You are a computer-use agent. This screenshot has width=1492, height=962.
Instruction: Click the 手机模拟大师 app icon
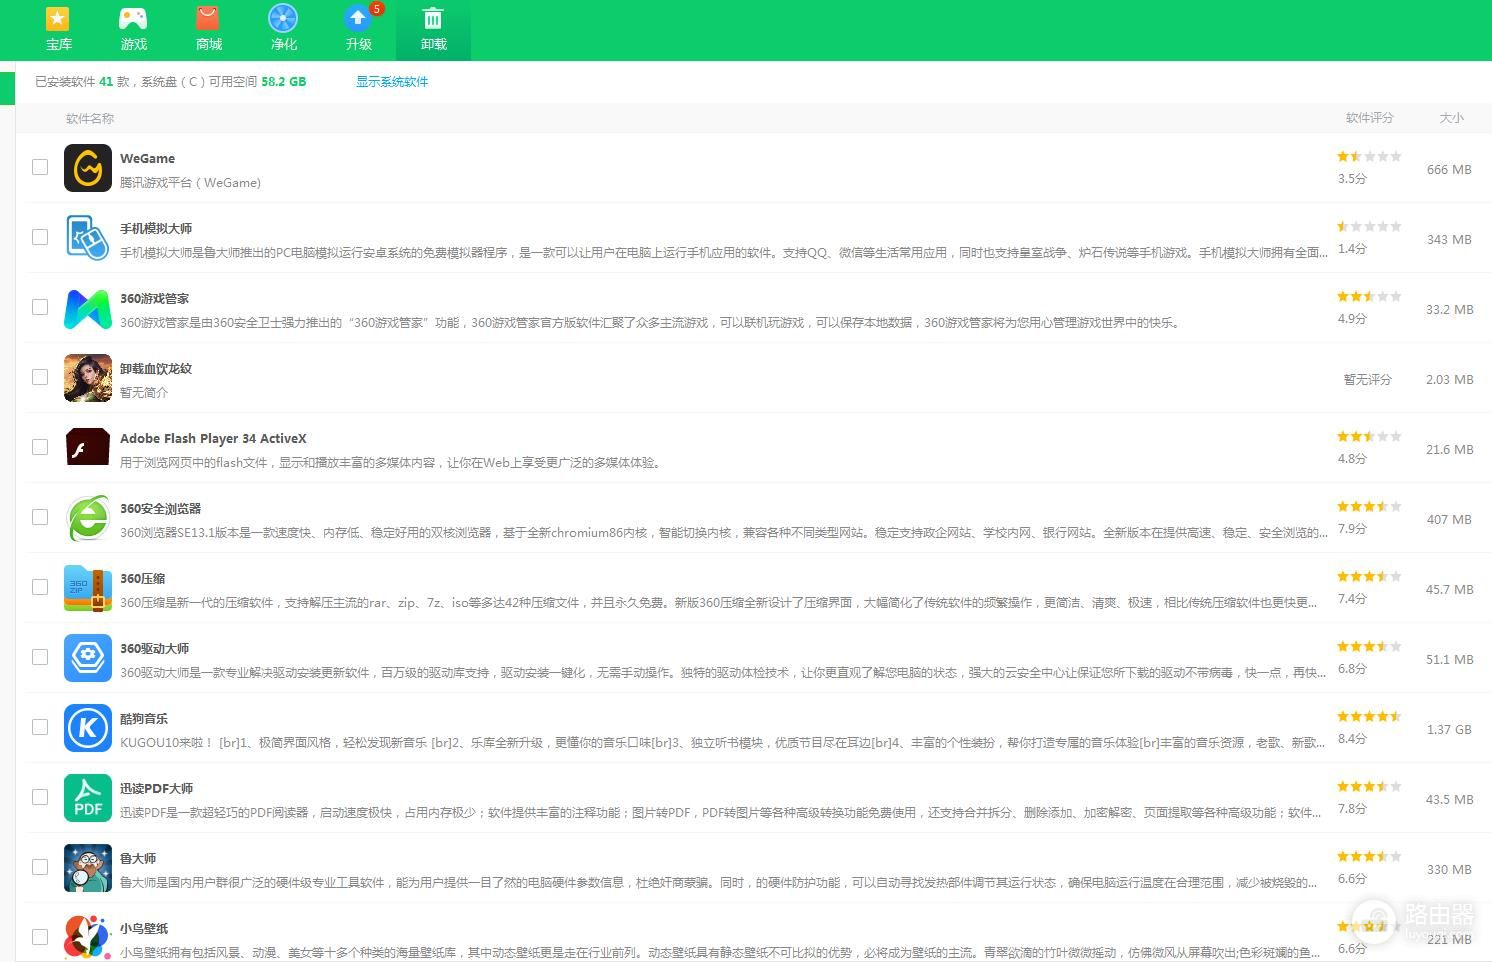click(88, 238)
